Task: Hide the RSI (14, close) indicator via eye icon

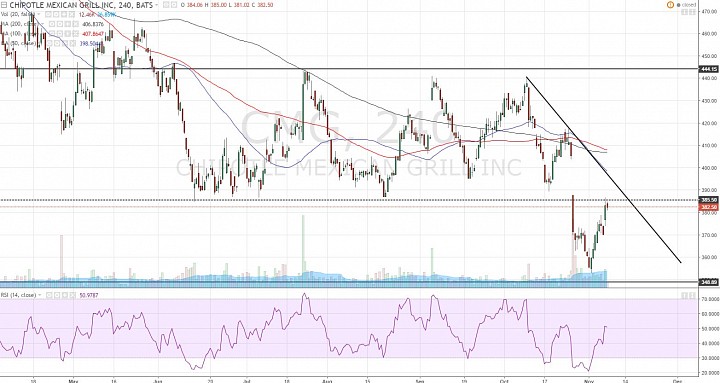Action: click(x=49, y=295)
